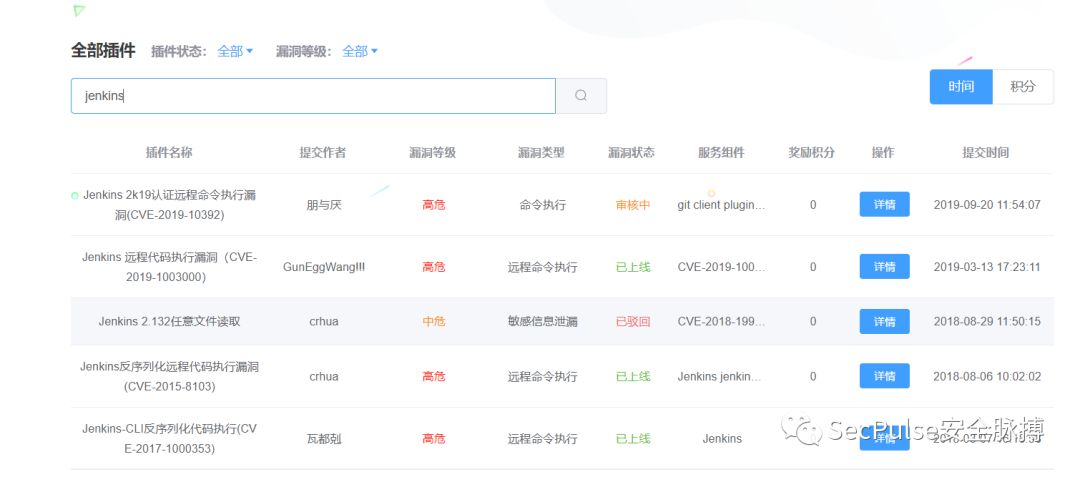Click 审核中 status text
Screen dimensions: 1080x477
tap(633, 205)
